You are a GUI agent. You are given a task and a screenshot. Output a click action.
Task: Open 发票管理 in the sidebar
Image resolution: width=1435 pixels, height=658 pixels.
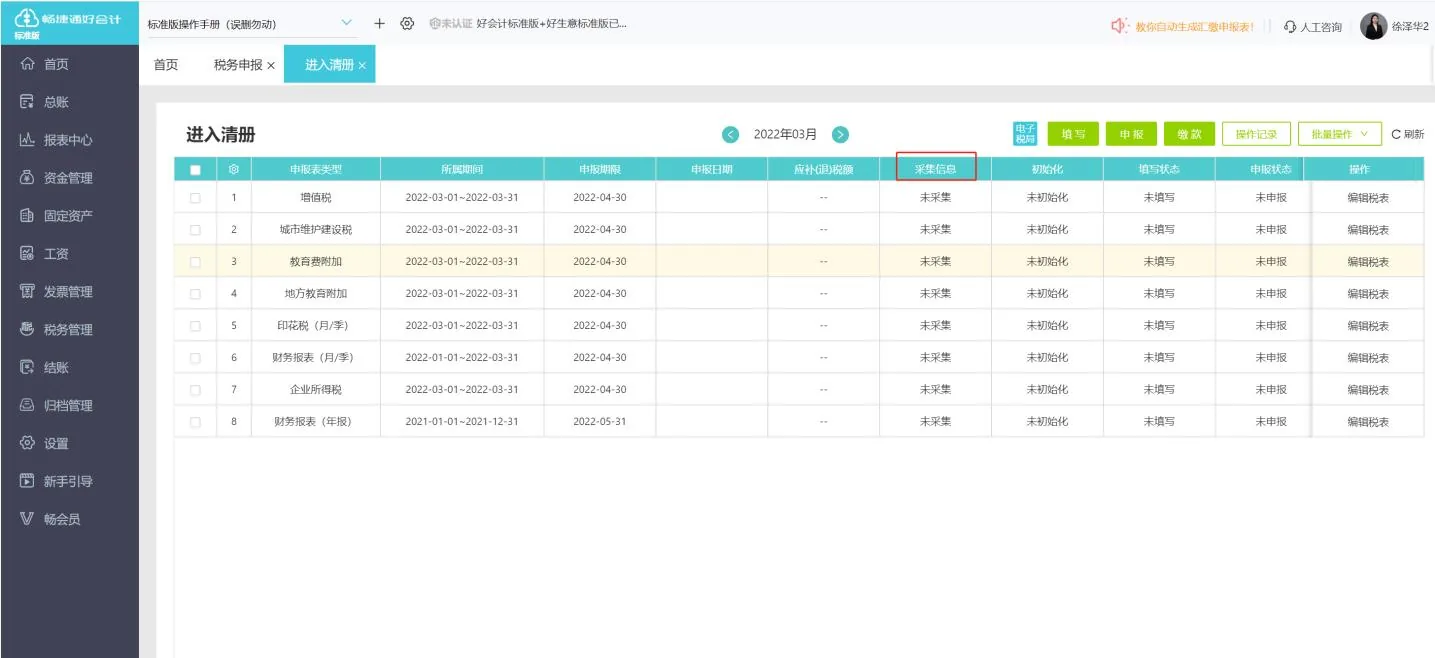click(x=67, y=292)
